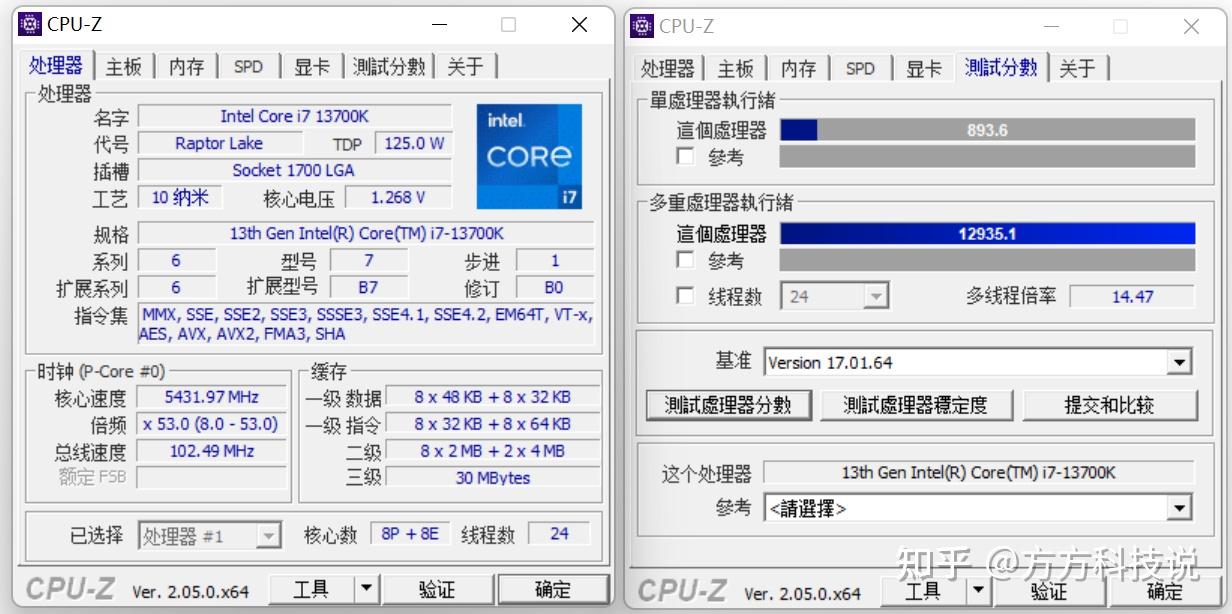Click the CPU-Z icon on the right window

coord(643,26)
